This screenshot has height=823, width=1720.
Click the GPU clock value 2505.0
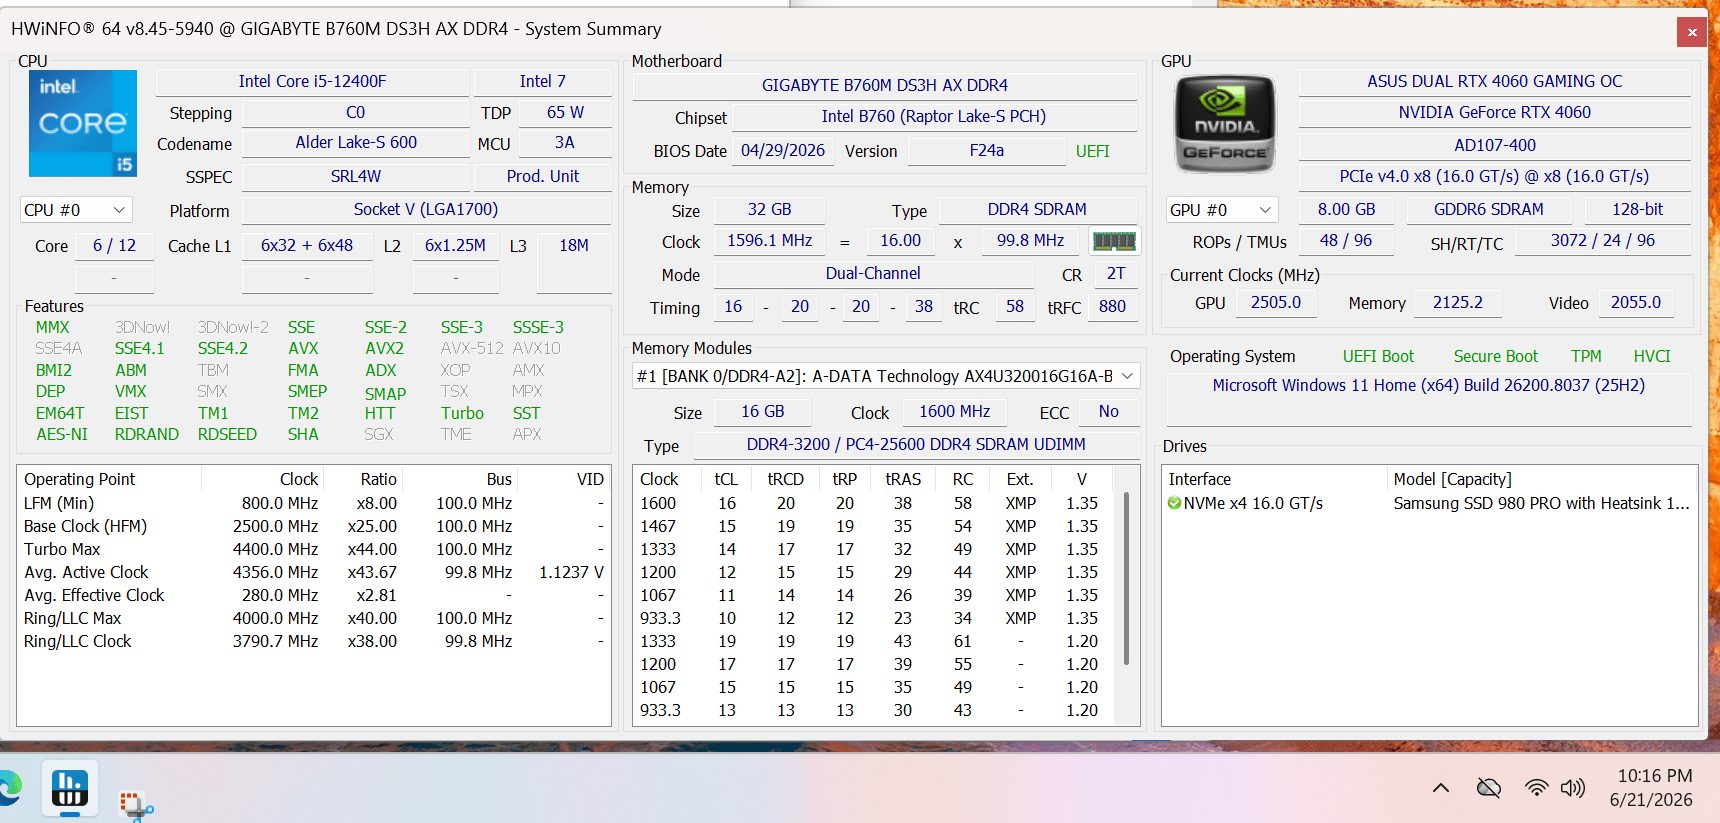coord(1276,303)
